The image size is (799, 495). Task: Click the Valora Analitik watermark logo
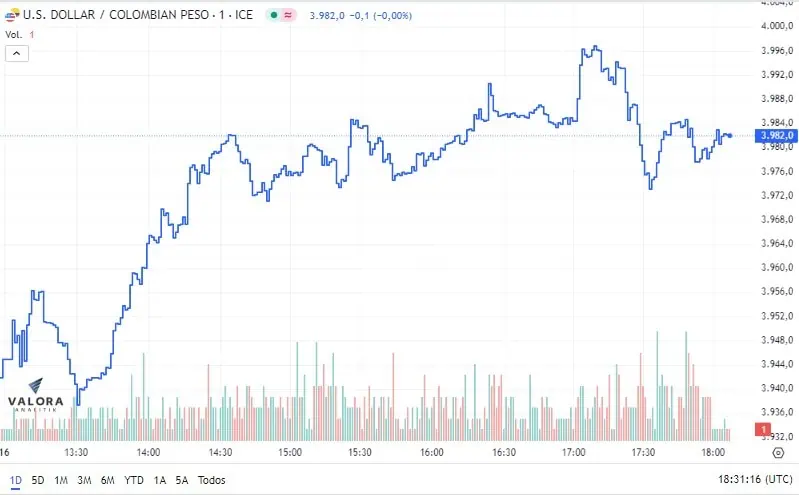point(36,396)
